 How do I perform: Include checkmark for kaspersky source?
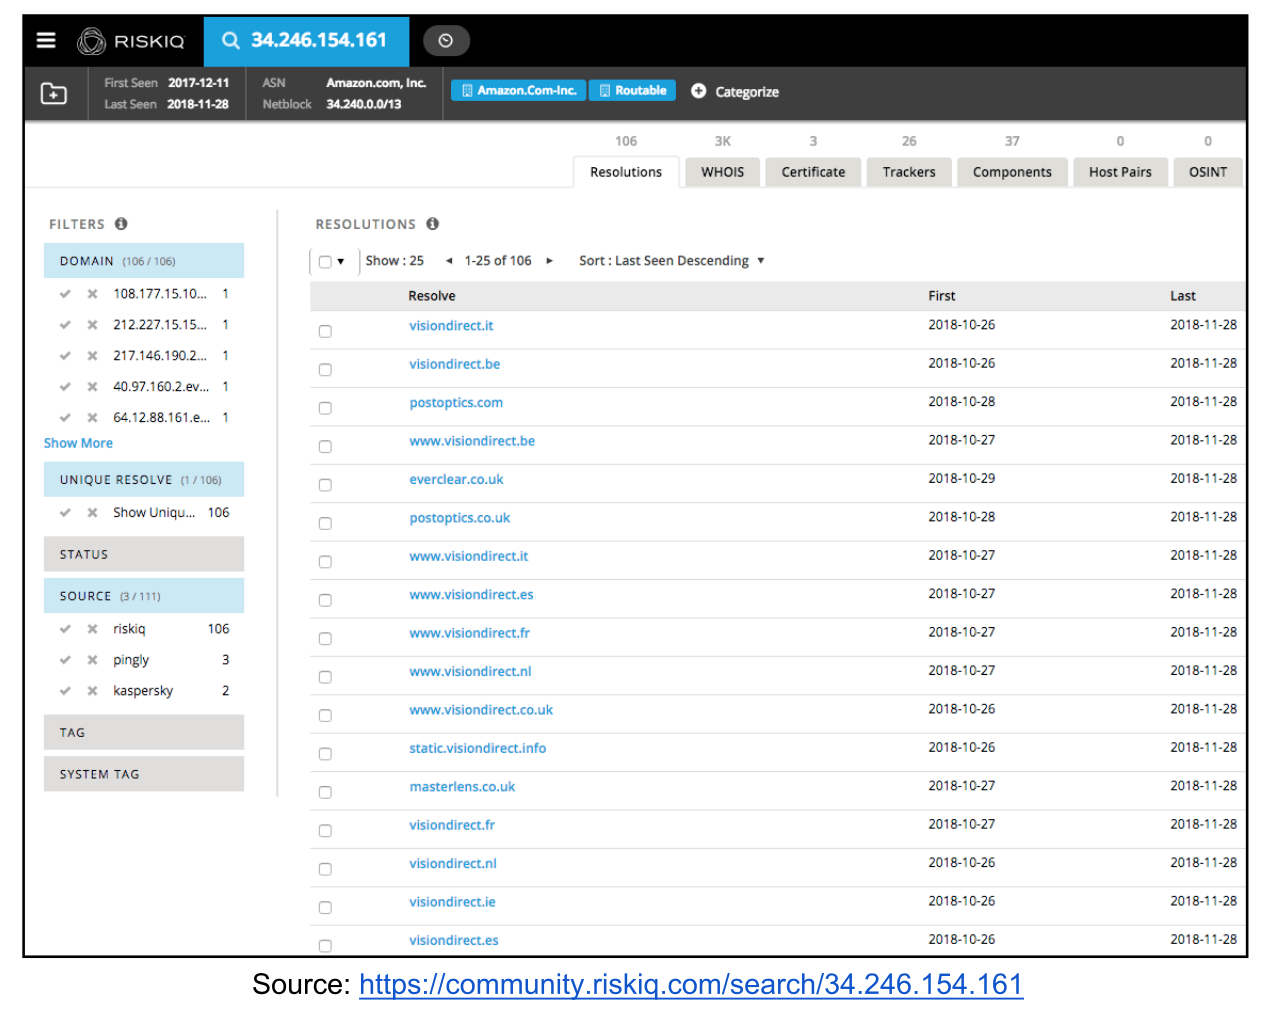(65, 691)
